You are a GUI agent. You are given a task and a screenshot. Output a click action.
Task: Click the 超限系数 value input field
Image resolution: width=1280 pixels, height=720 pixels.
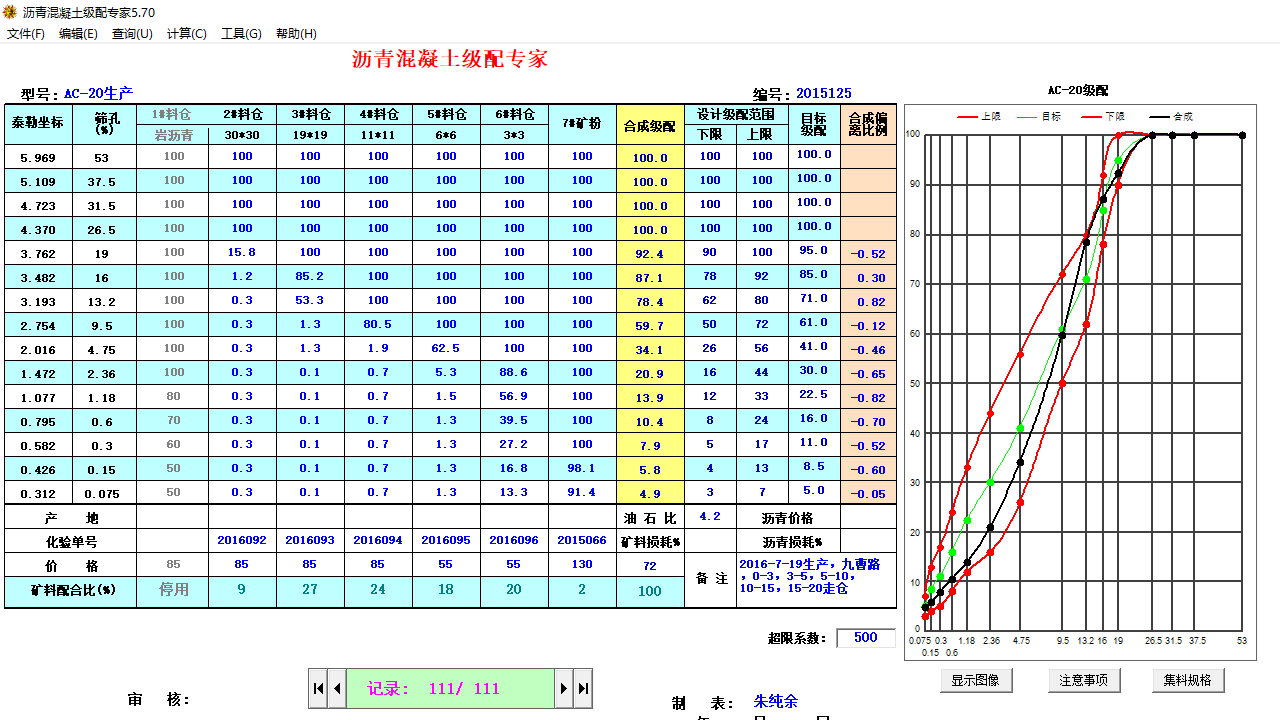pyautogui.click(x=866, y=637)
